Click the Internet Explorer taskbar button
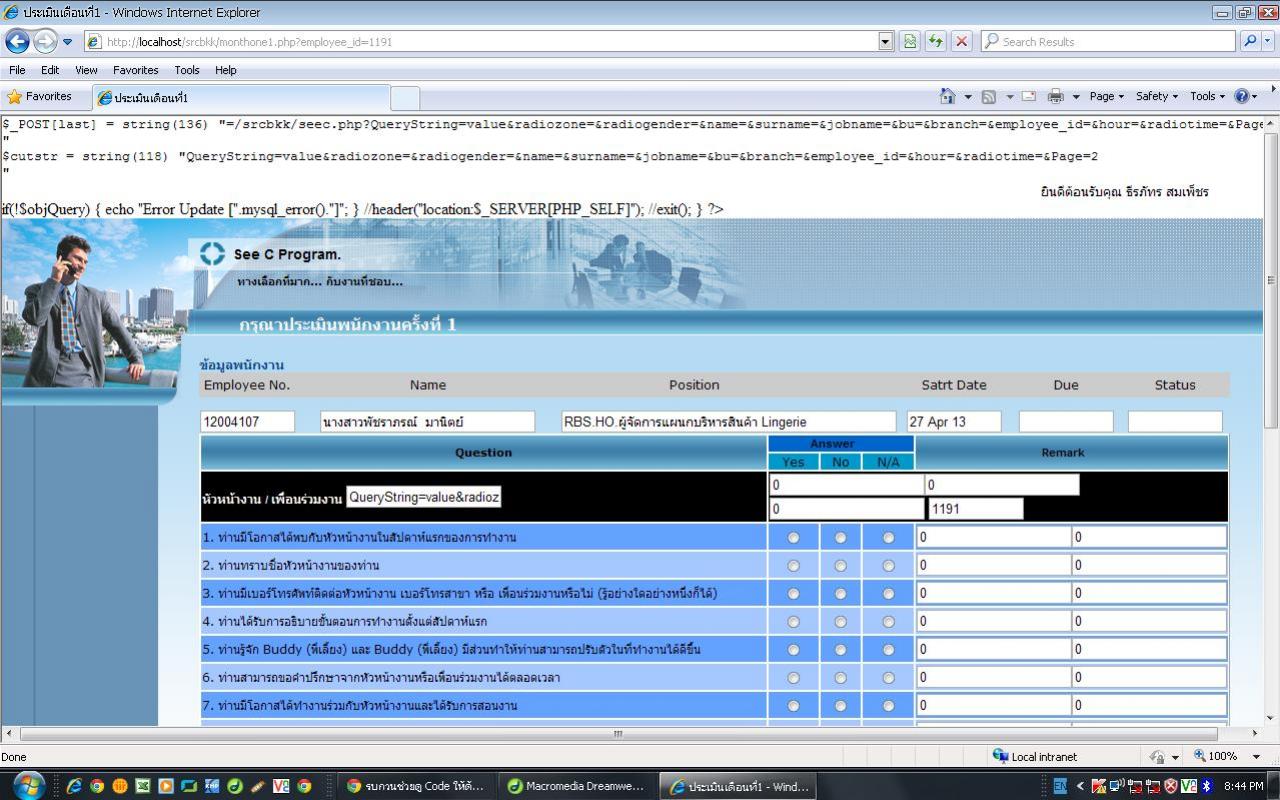The height and width of the screenshot is (800, 1280). pos(739,786)
